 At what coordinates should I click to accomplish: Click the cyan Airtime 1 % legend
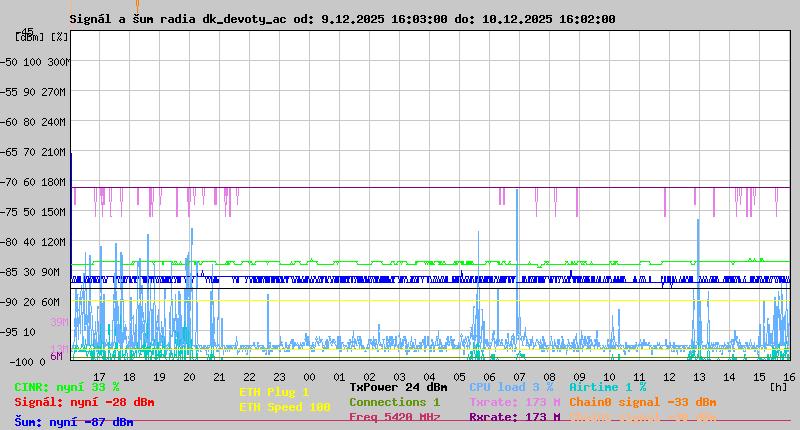[x=607, y=387]
